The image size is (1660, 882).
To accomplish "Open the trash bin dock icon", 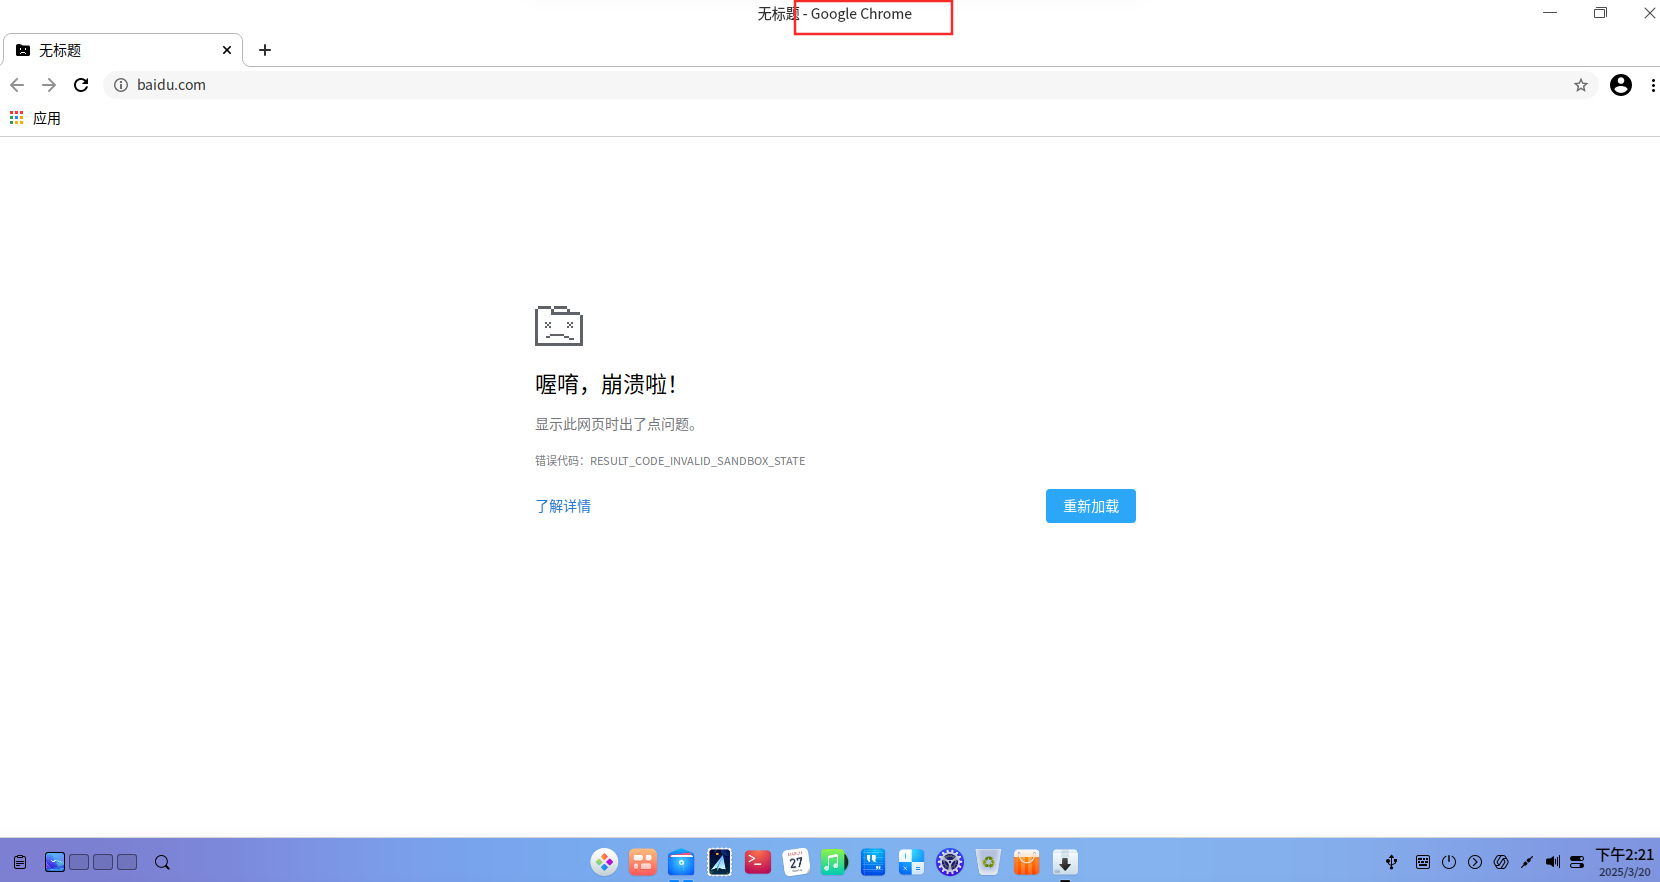I will coord(988,862).
